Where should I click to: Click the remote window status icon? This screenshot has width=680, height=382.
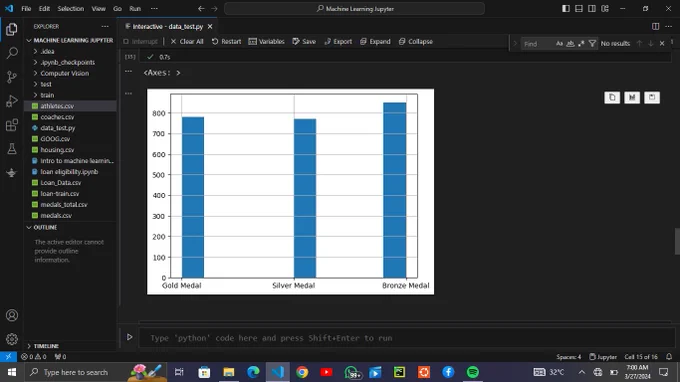[8, 356]
